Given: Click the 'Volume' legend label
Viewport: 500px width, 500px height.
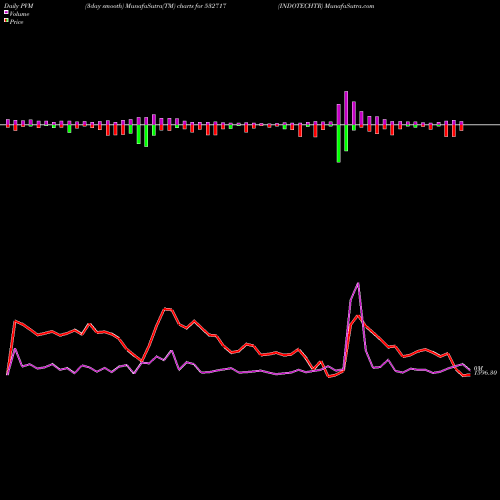Looking at the screenshot, I should point(19,14).
